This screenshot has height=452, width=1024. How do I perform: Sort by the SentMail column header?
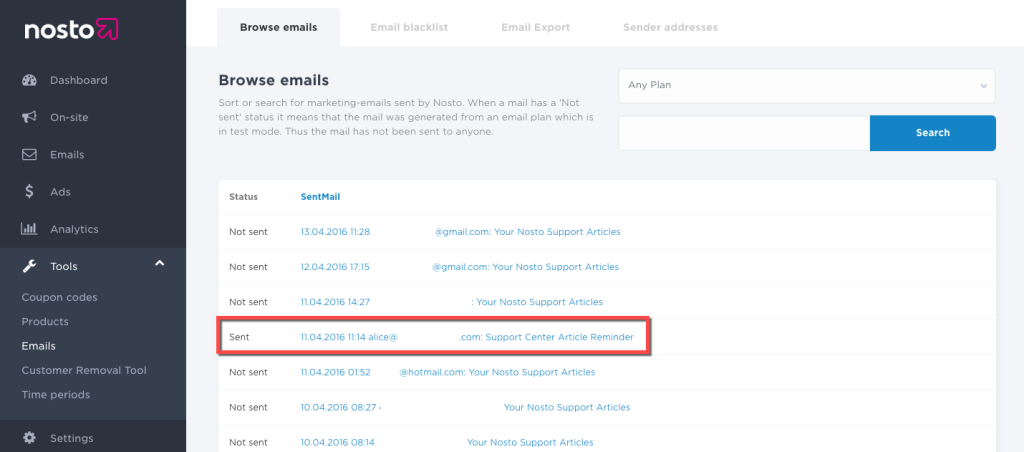point(320,197)
